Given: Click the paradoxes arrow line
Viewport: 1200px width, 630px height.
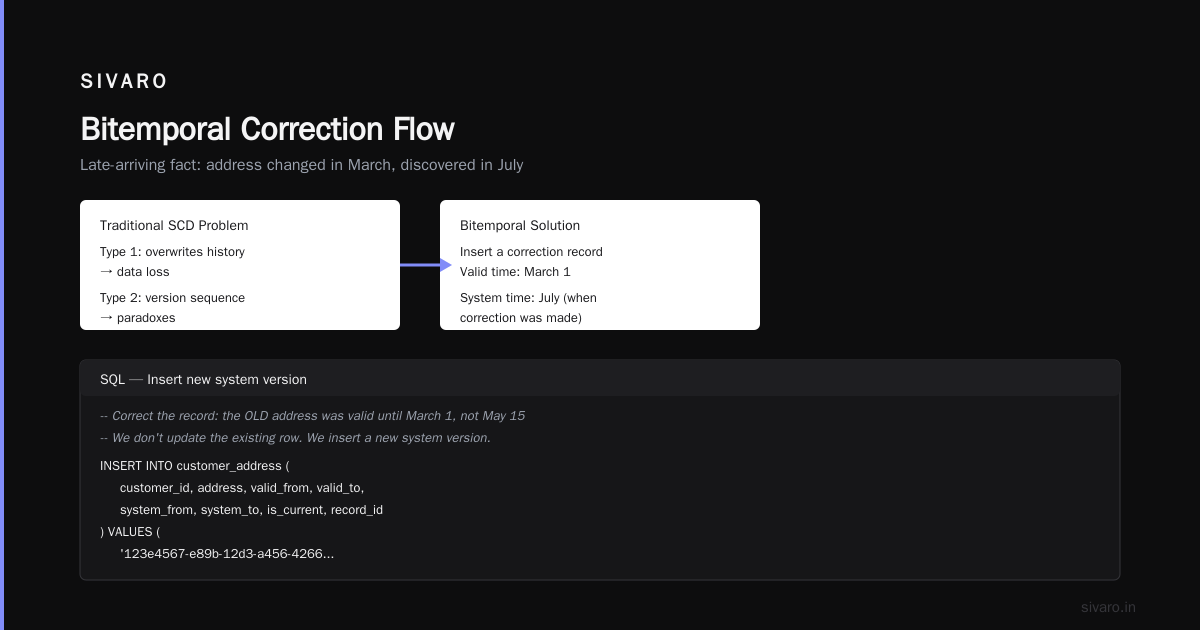Looking at the screenshot, I should tap(138, 318).
